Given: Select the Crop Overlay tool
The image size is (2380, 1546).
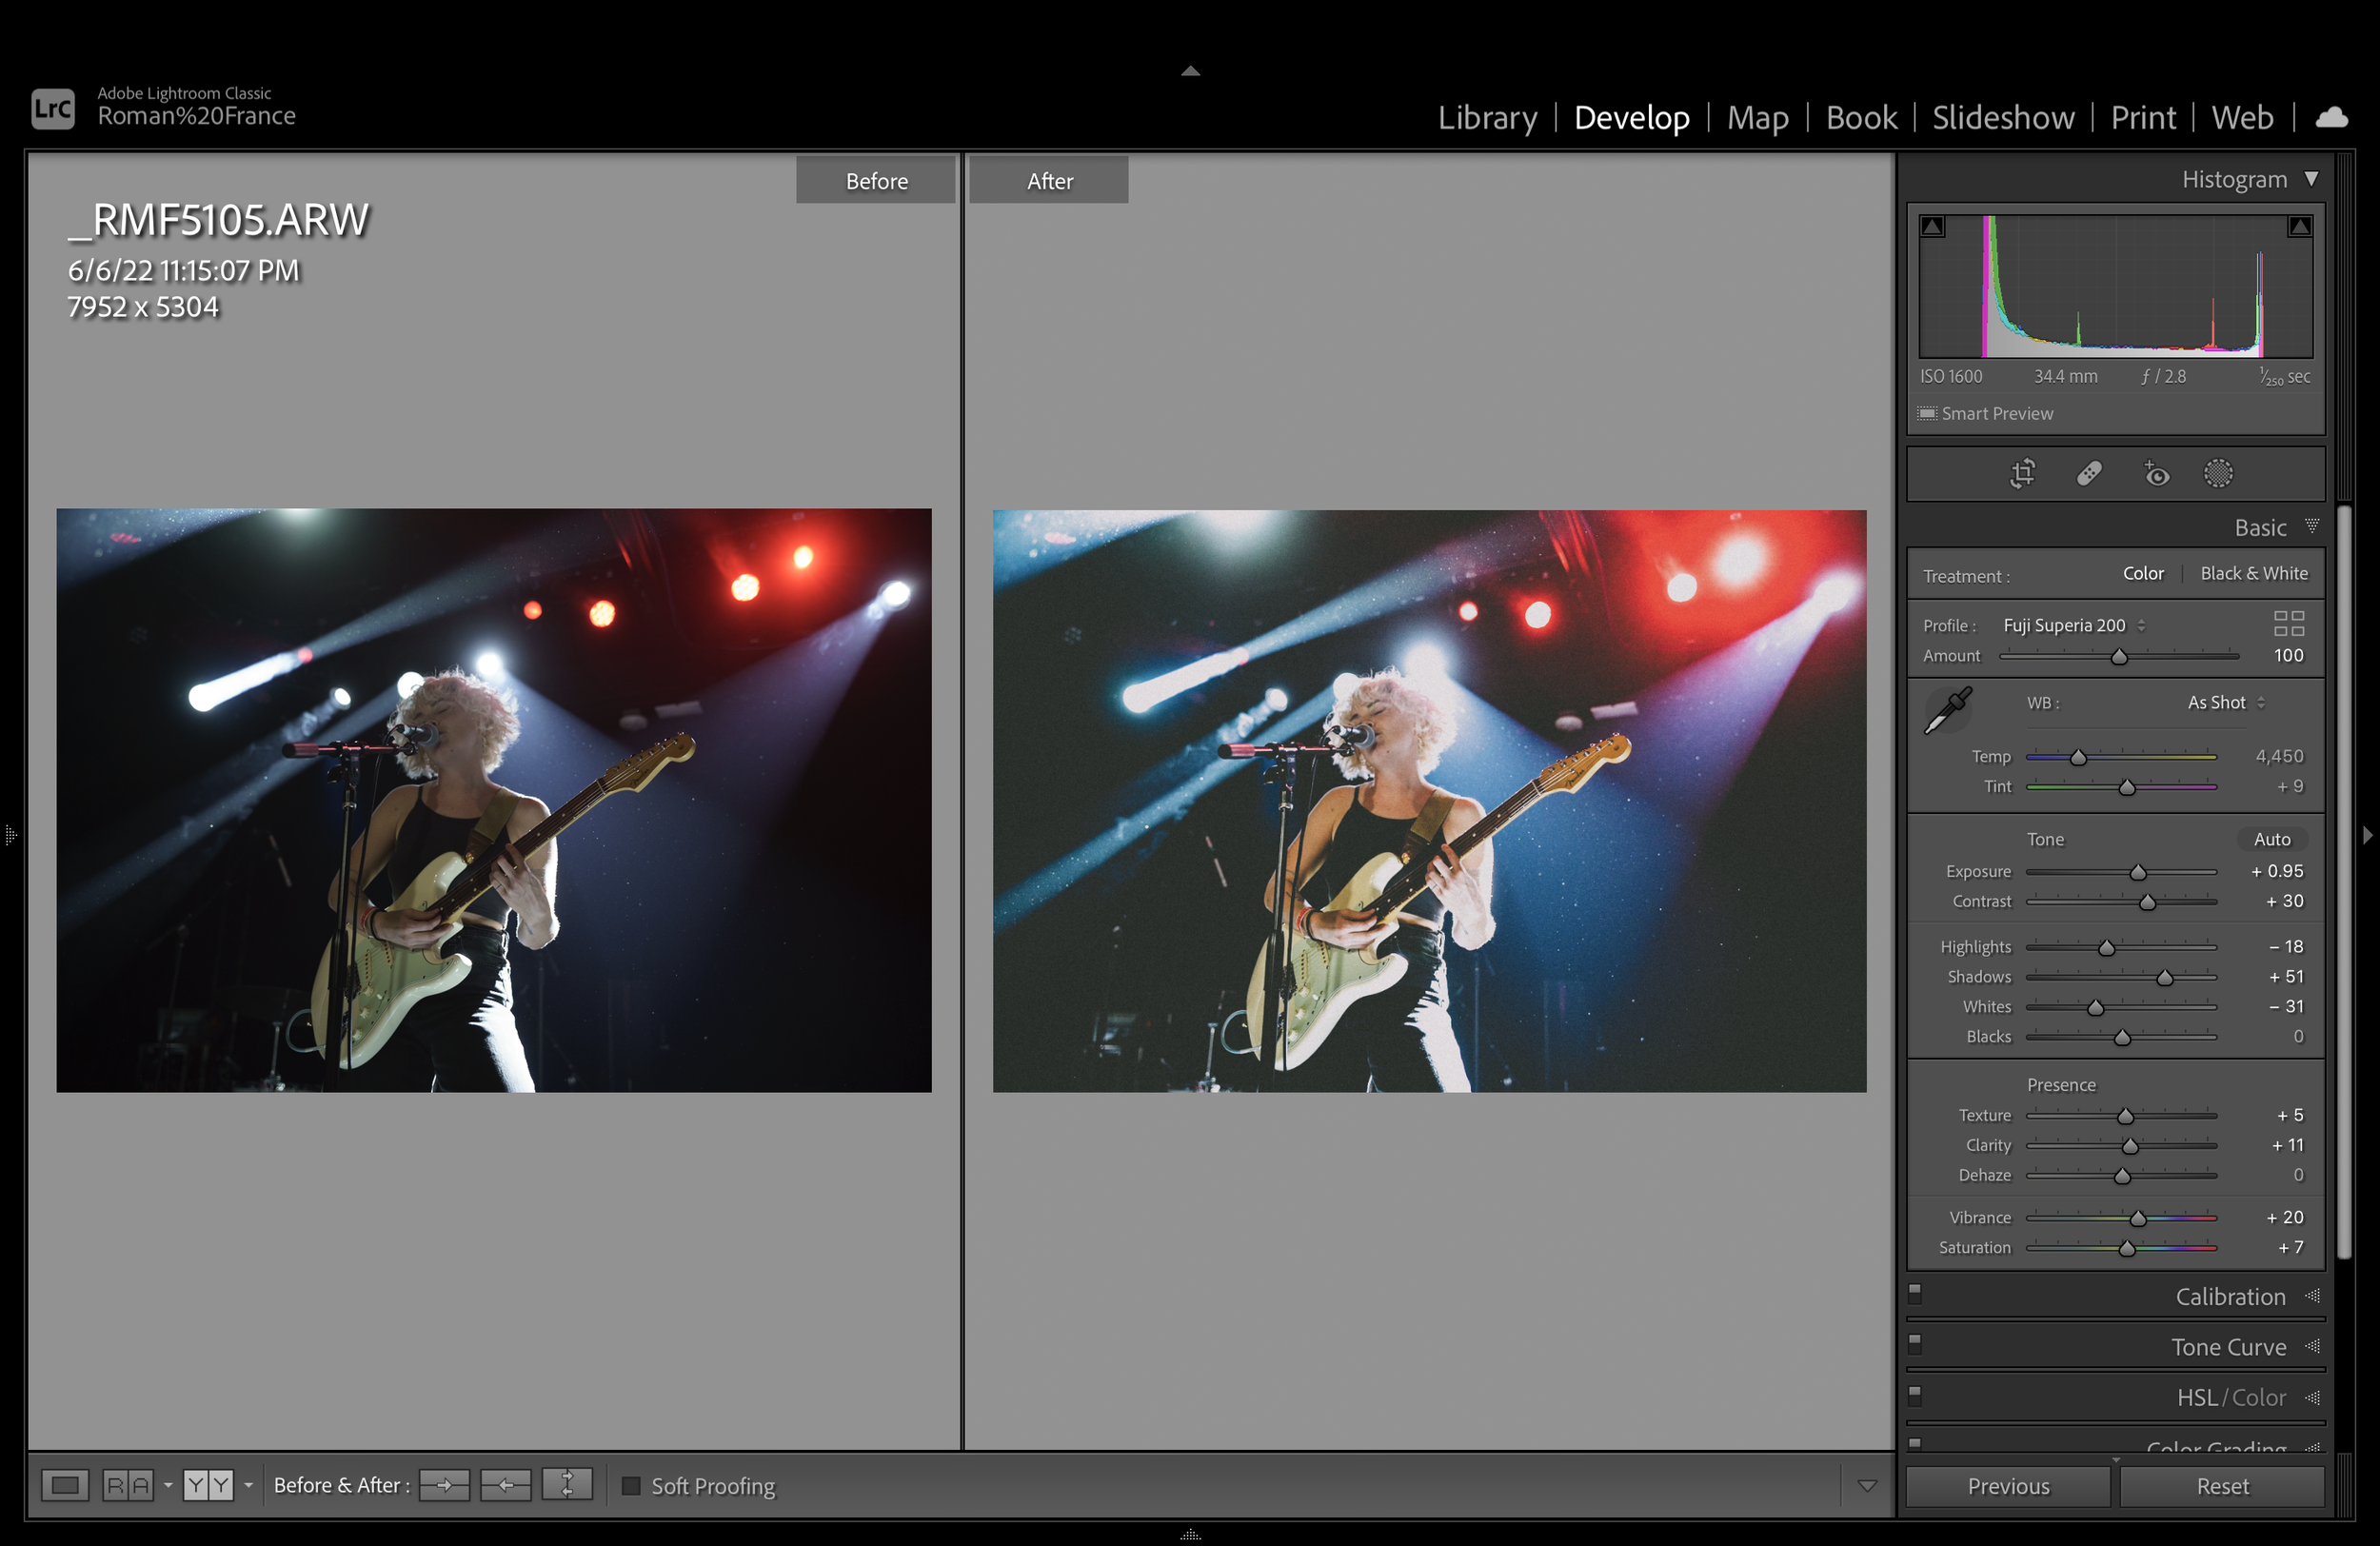Looking at the screenshot, I should (x=2022, y=473).
